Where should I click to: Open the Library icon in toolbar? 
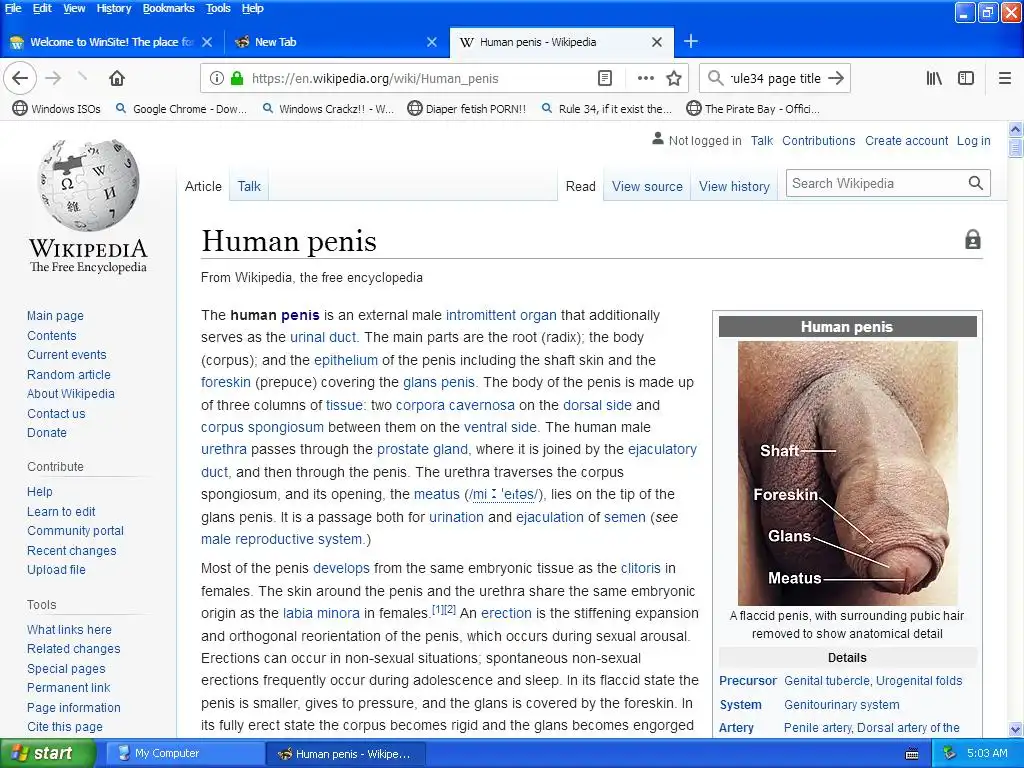coord(935,78)
